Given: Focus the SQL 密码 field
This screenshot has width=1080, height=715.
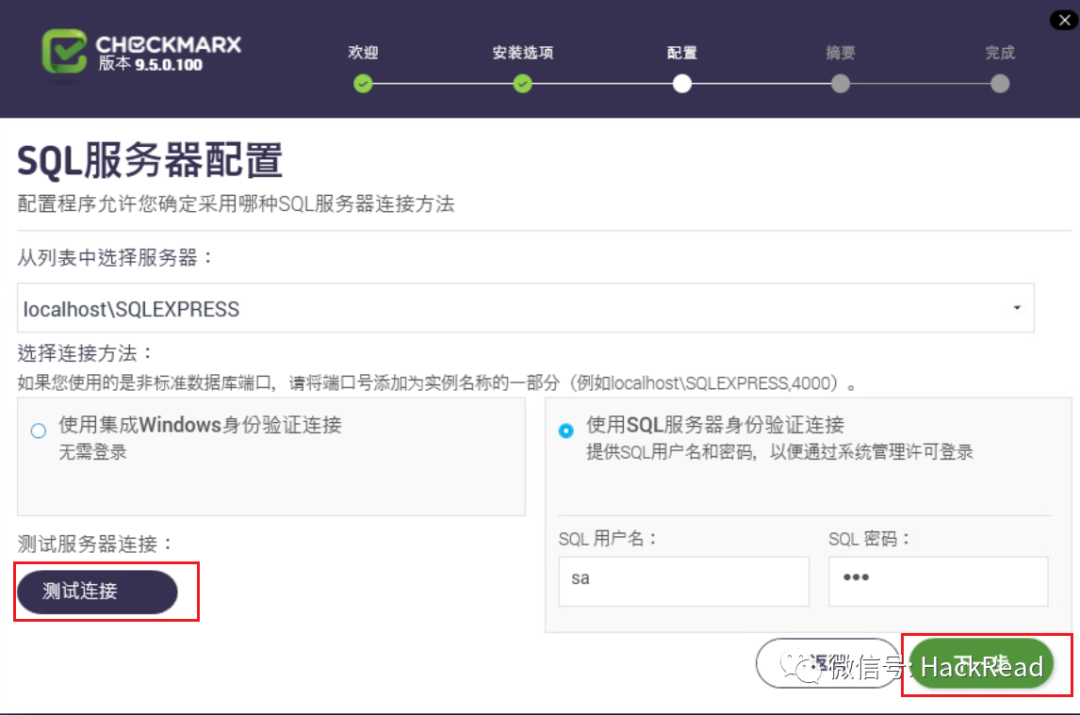Looking at the screenshot, I should 938,581.
